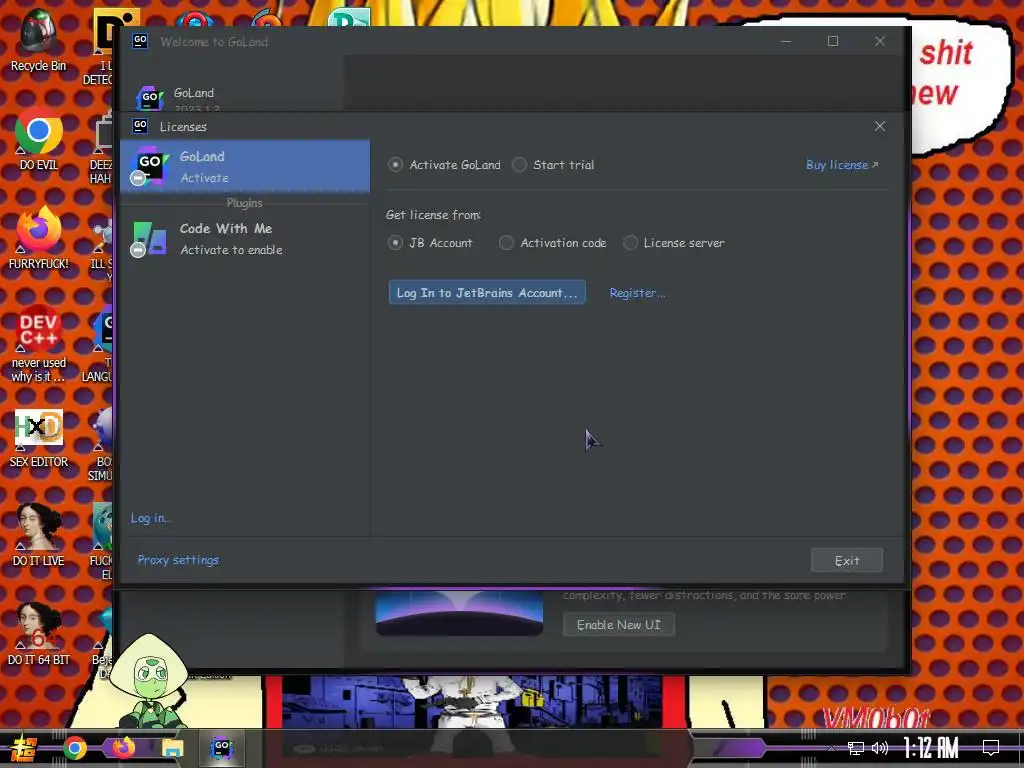Click the Exit button in Licenses dialog
This screenshot has width=1024, height=768.
(x=847, y=560)
